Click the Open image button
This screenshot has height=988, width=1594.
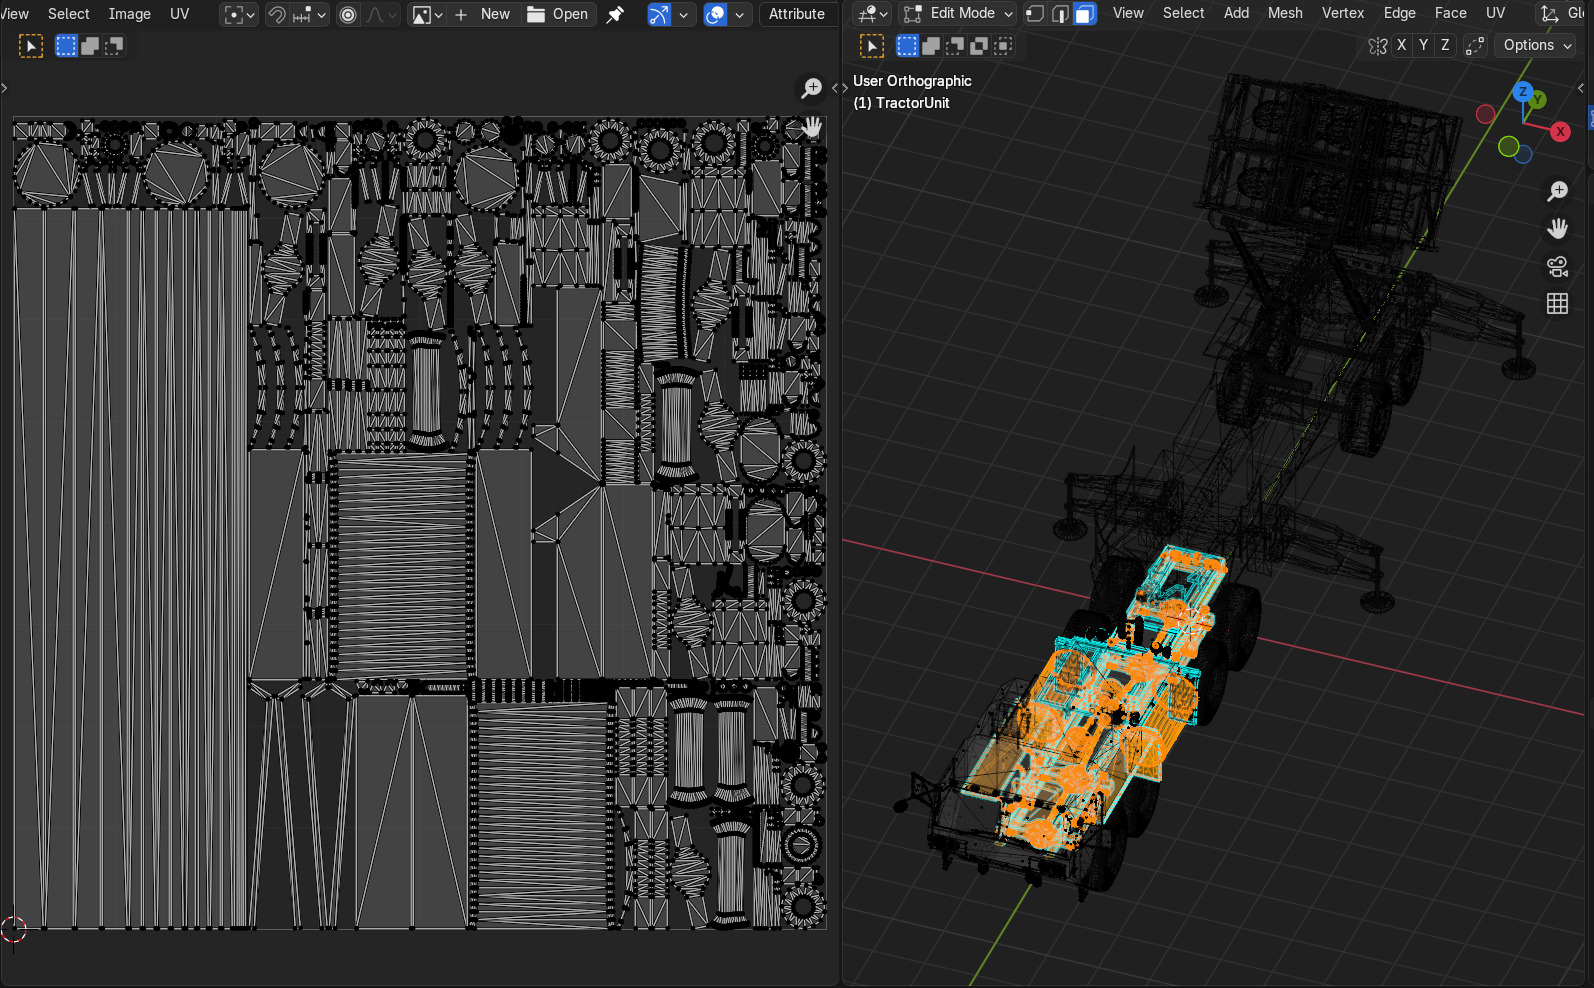(x=558, y=14)
